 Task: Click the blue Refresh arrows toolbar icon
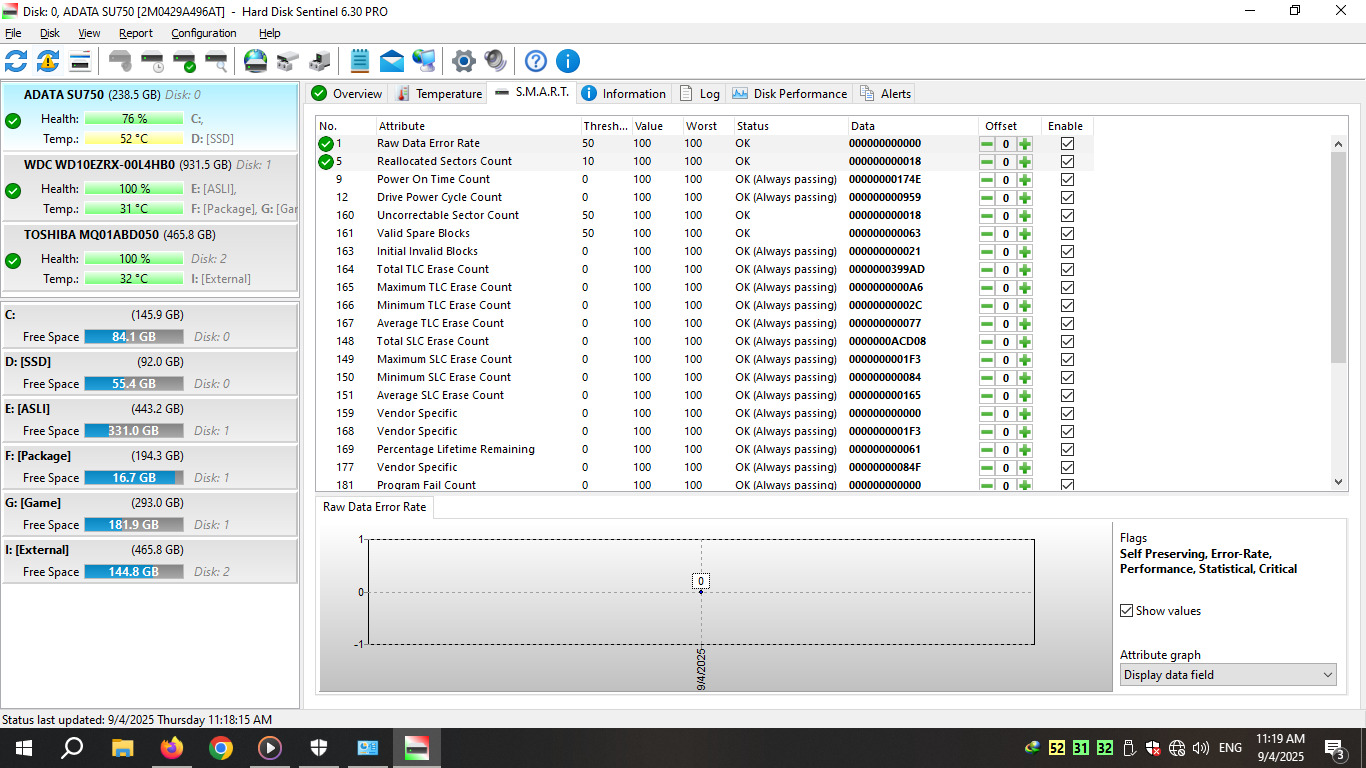[16, 61]
